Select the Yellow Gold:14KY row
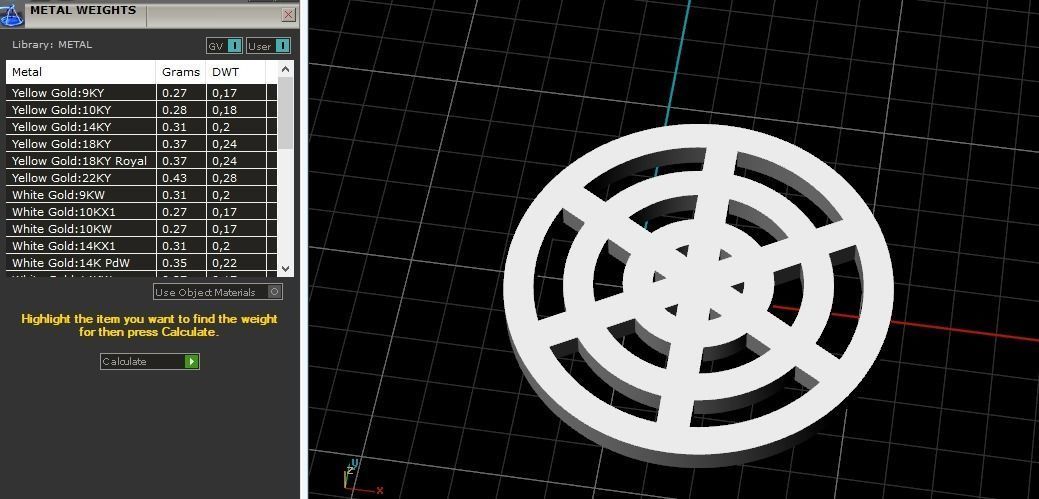The height and width of the screenshot is (499, 1039). pyautogui.click(x=141, y=127)
